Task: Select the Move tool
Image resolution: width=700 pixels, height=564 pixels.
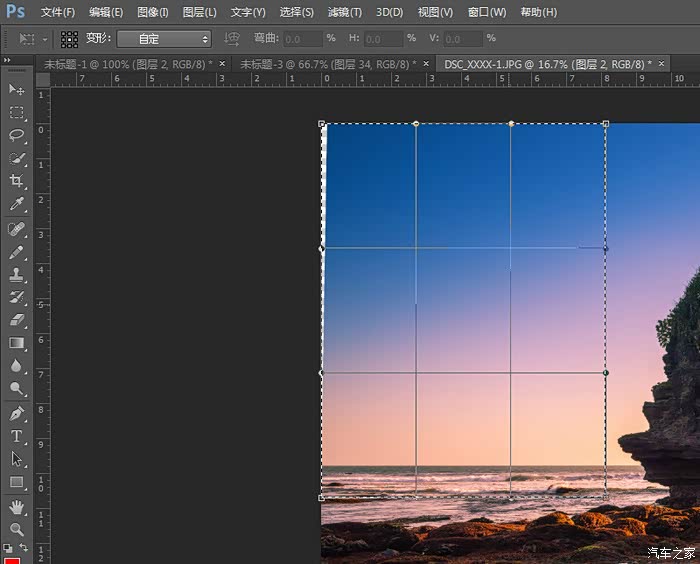Action: pyautogui.click(x=17, y=89)
